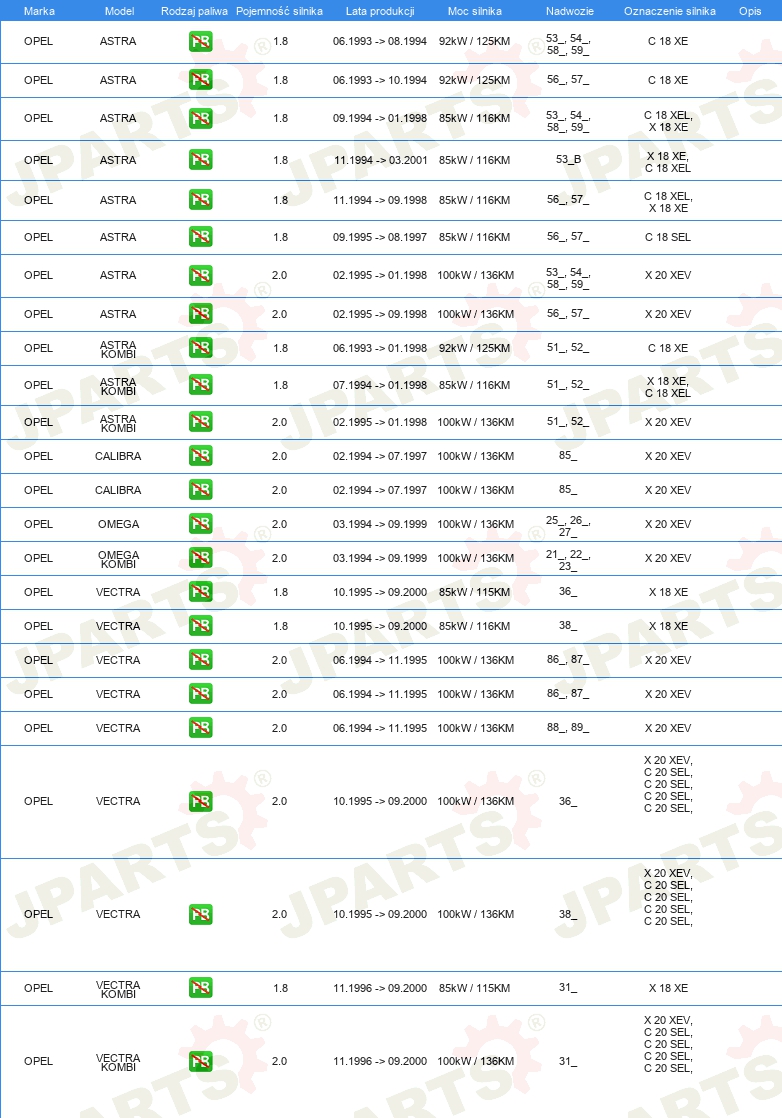Image resolution: width=782 pixels, height=1118 pixels.
Task: Click the fuel icon for ASTRA 2.0 02.1995 -> 09.1998
Action: click(200, 314)
